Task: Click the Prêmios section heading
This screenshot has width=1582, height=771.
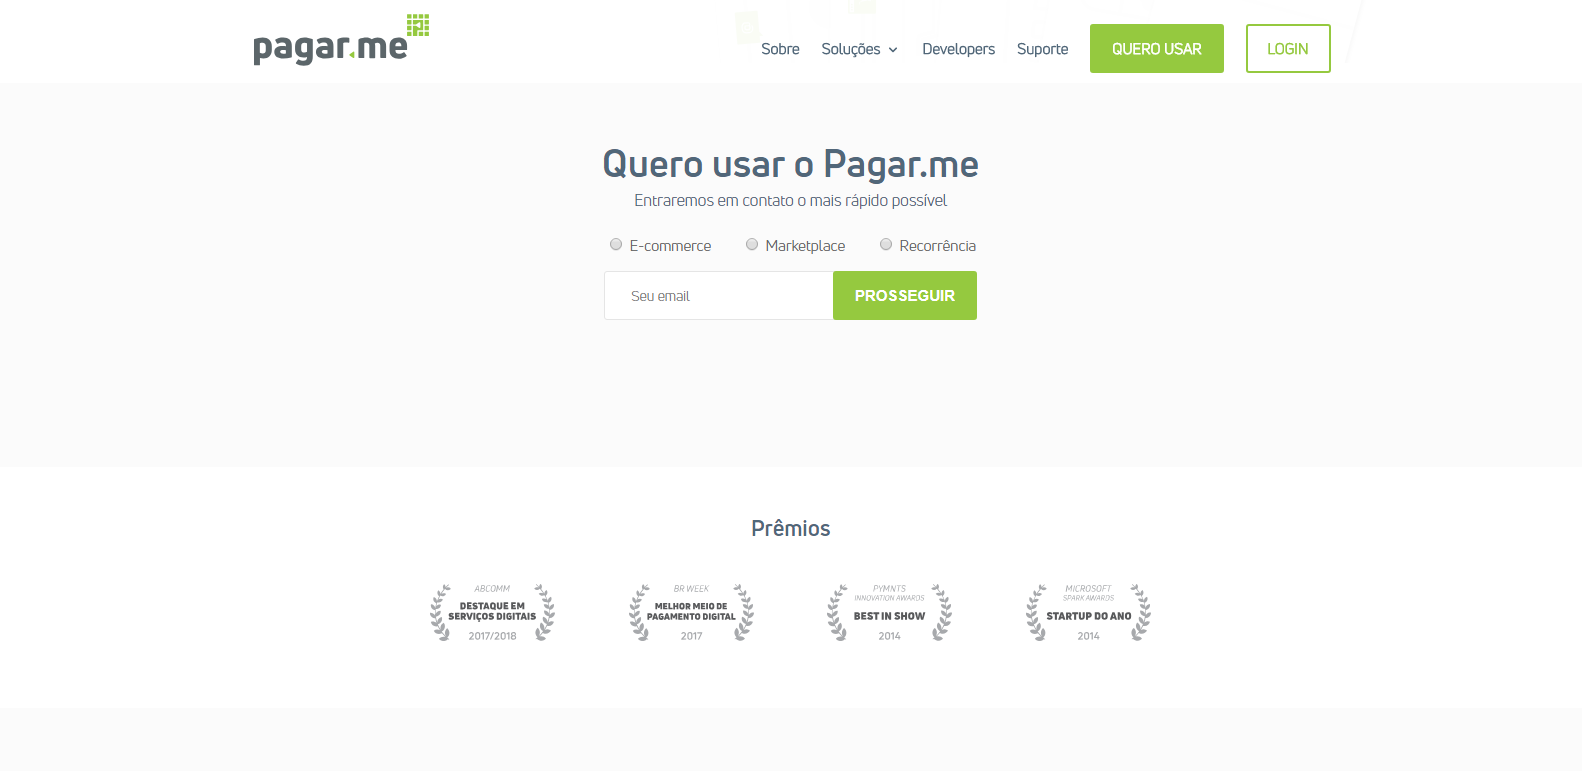Action: pyautogui.click(x=791, y=528)
